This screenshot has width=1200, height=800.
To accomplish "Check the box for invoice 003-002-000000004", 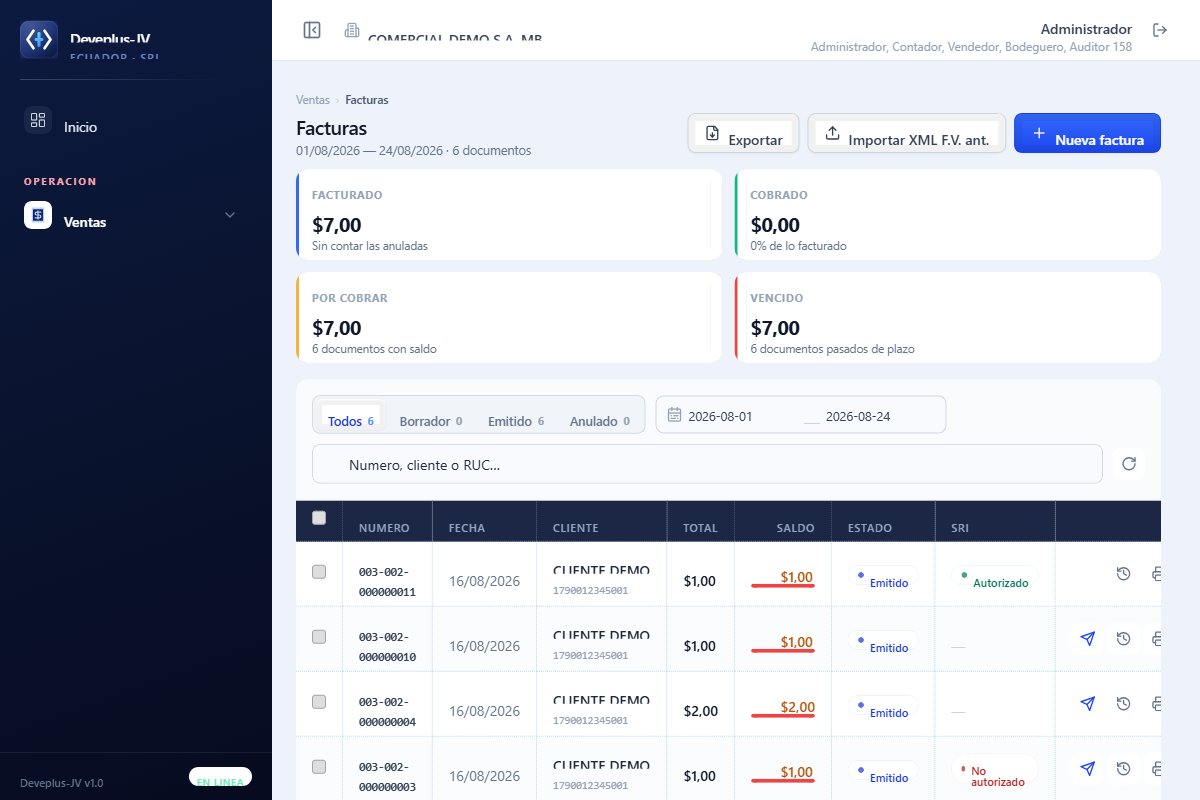I will coord(319,702).
